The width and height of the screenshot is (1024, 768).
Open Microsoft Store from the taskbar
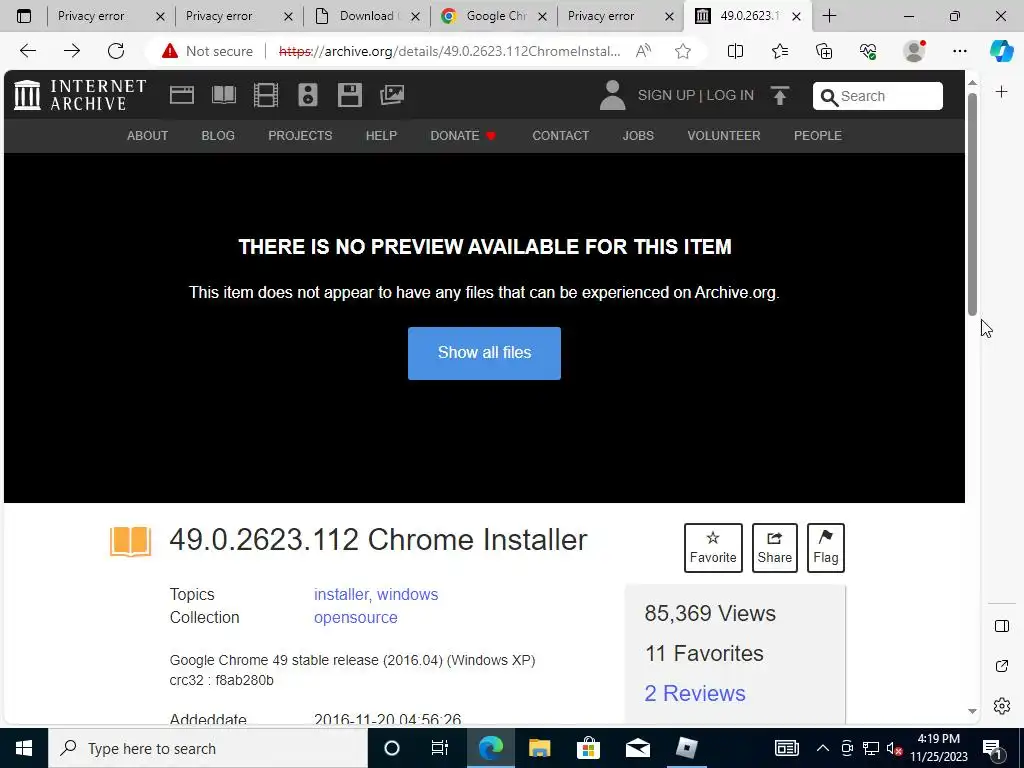pos(588,748)
